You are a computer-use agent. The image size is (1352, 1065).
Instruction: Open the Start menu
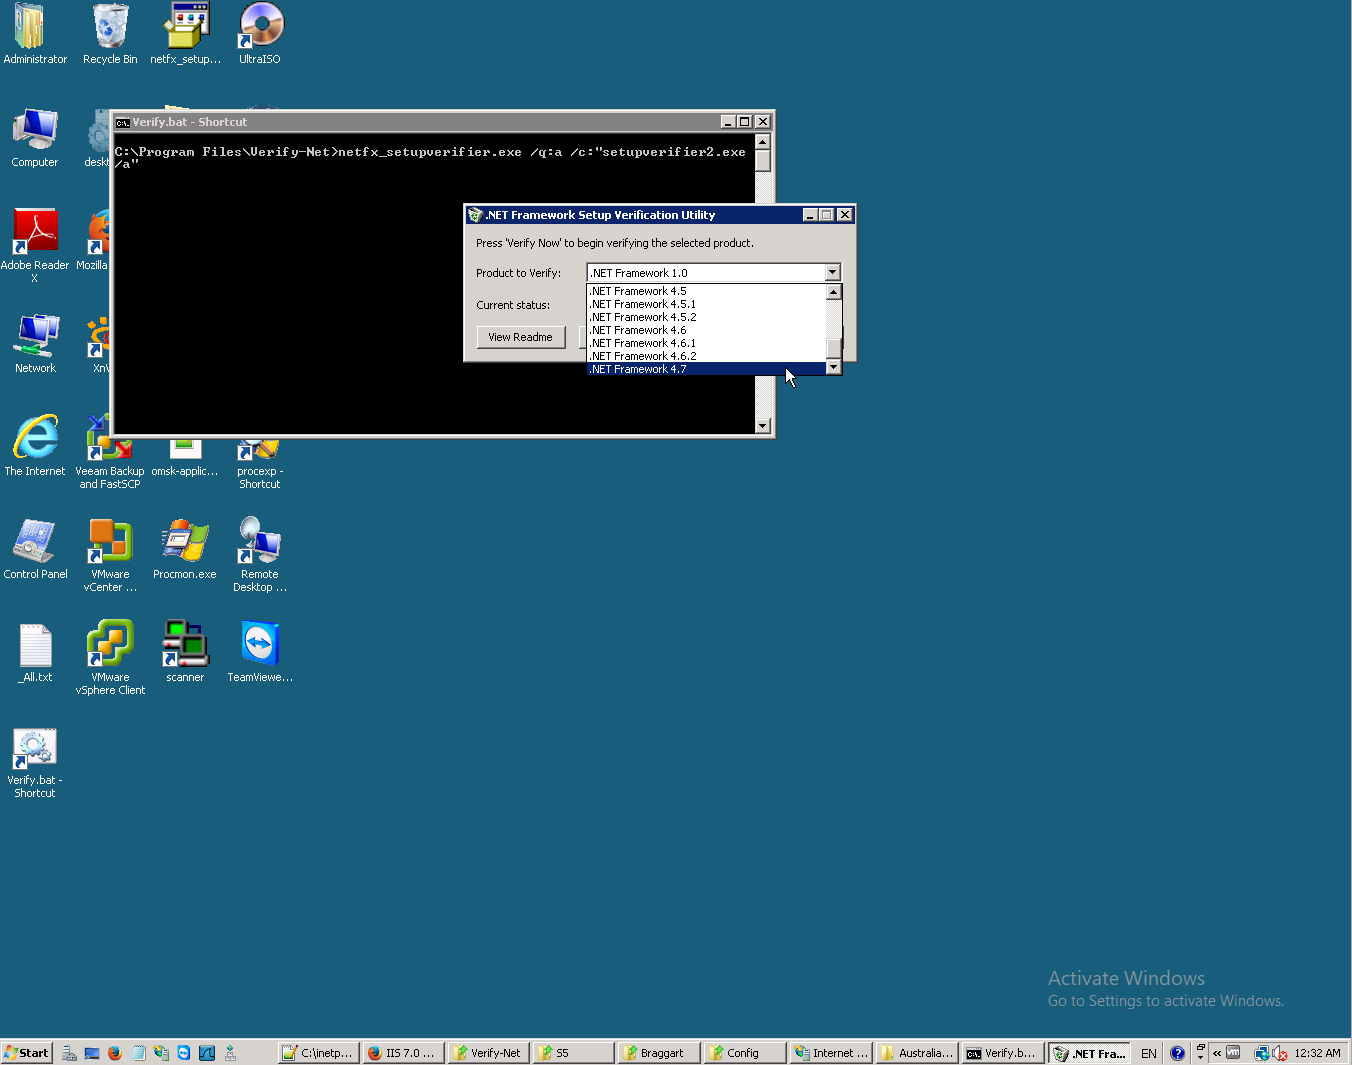click(26, 1053)
